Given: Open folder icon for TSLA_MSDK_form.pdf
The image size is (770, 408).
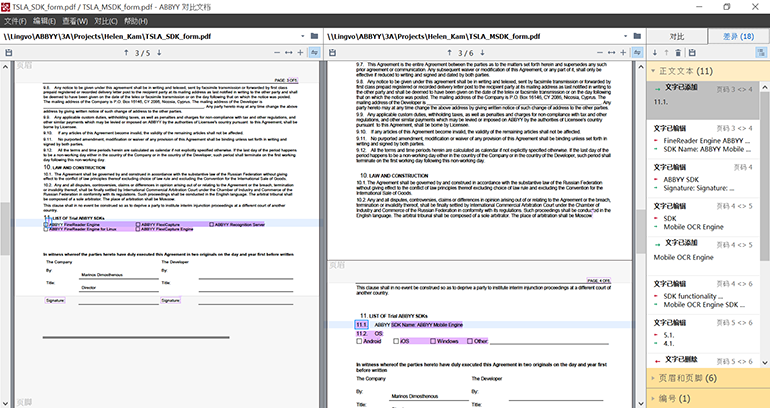Looking at the screenshot, I should (x=635, y=36).
